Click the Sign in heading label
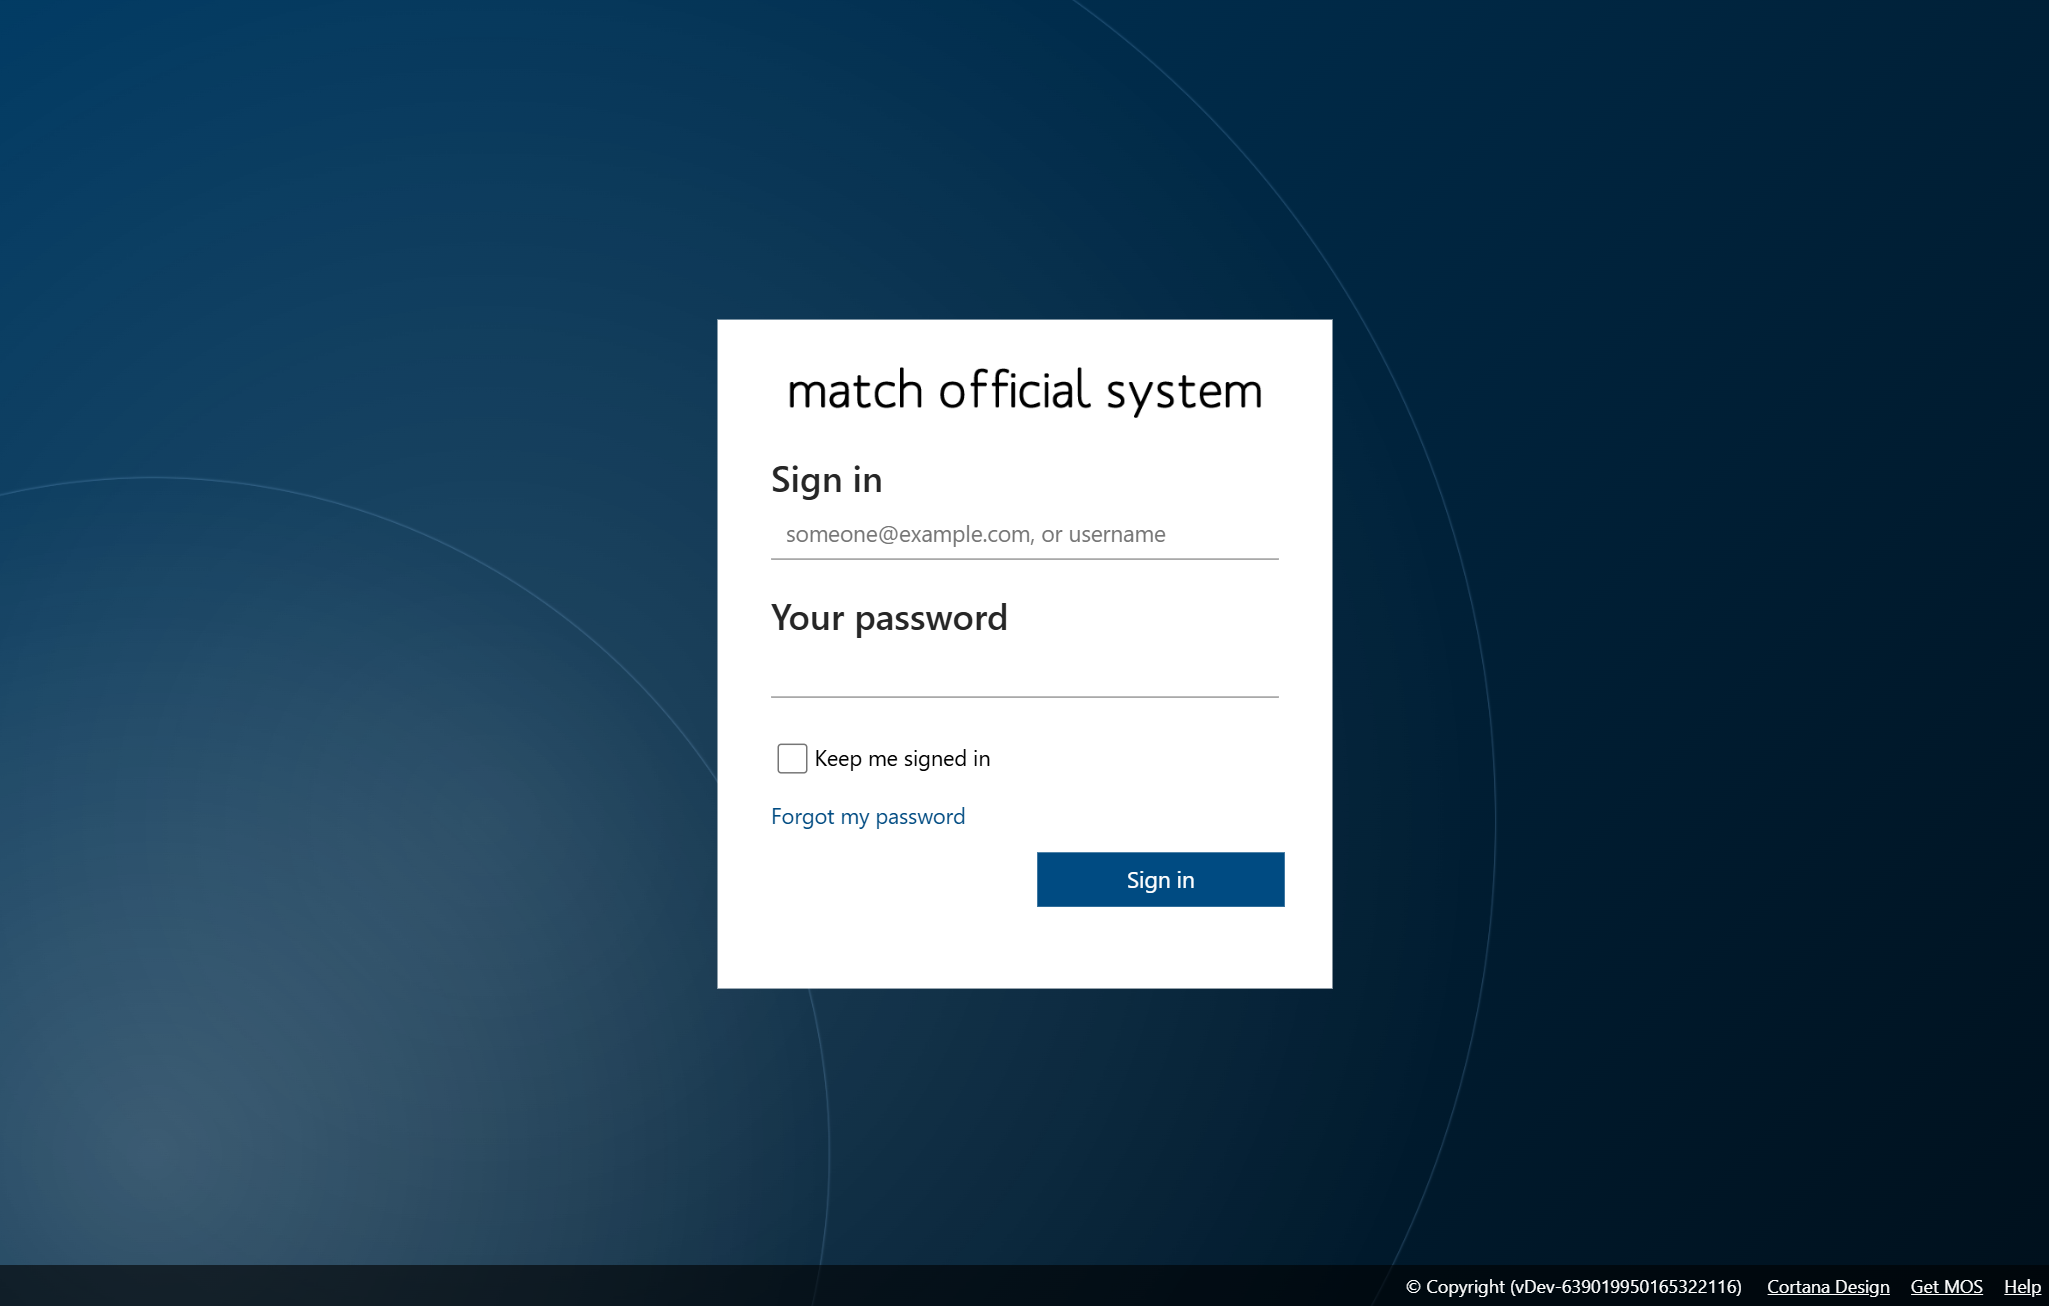This screenshot has height=1306, width=2049. coord(827,479)
